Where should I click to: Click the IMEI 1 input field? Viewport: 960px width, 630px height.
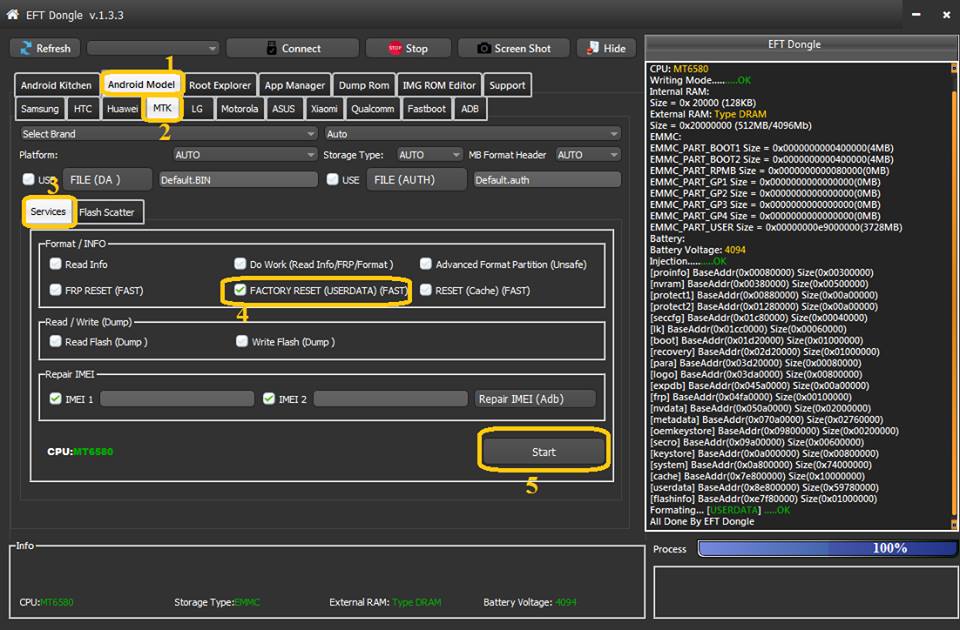point(177,399)
